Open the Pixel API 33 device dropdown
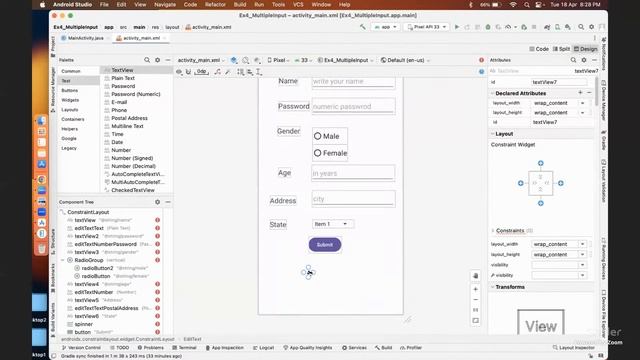This screenshot has width=640, height=360. 427,27
